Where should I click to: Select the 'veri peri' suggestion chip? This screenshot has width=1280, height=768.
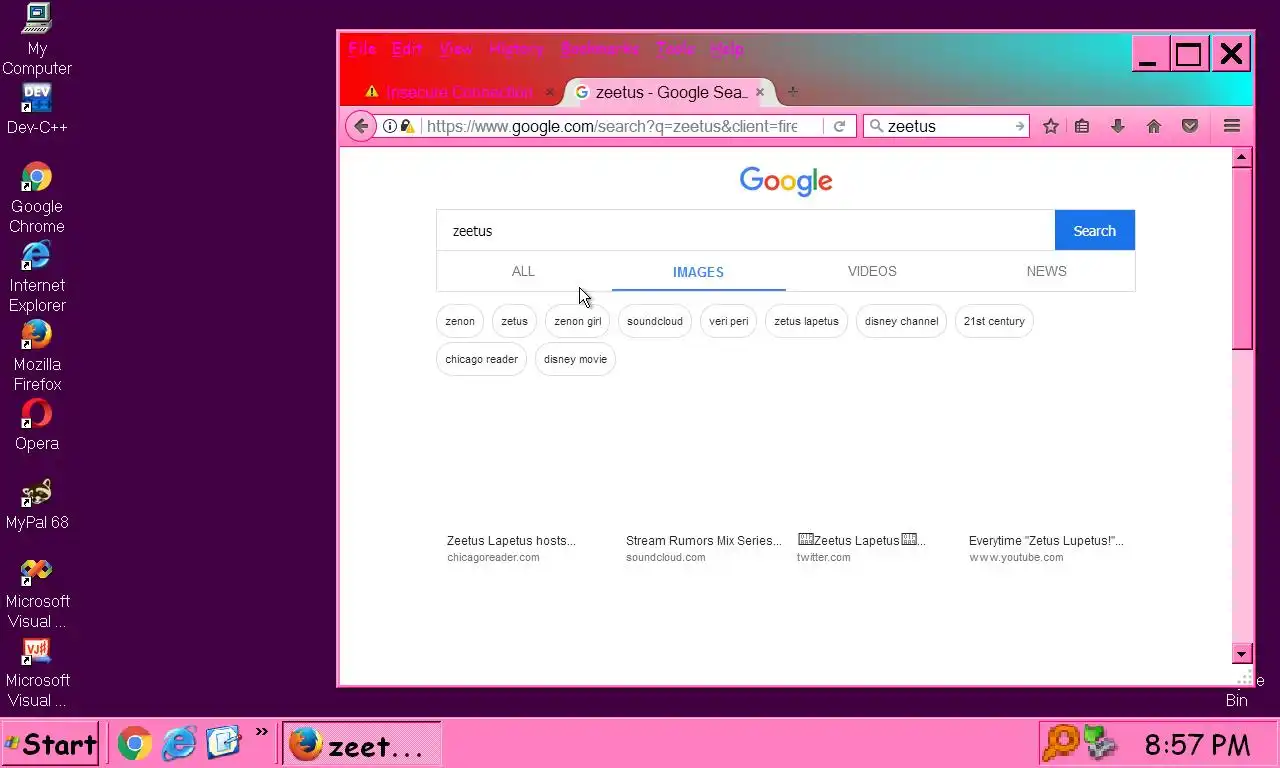728,321
